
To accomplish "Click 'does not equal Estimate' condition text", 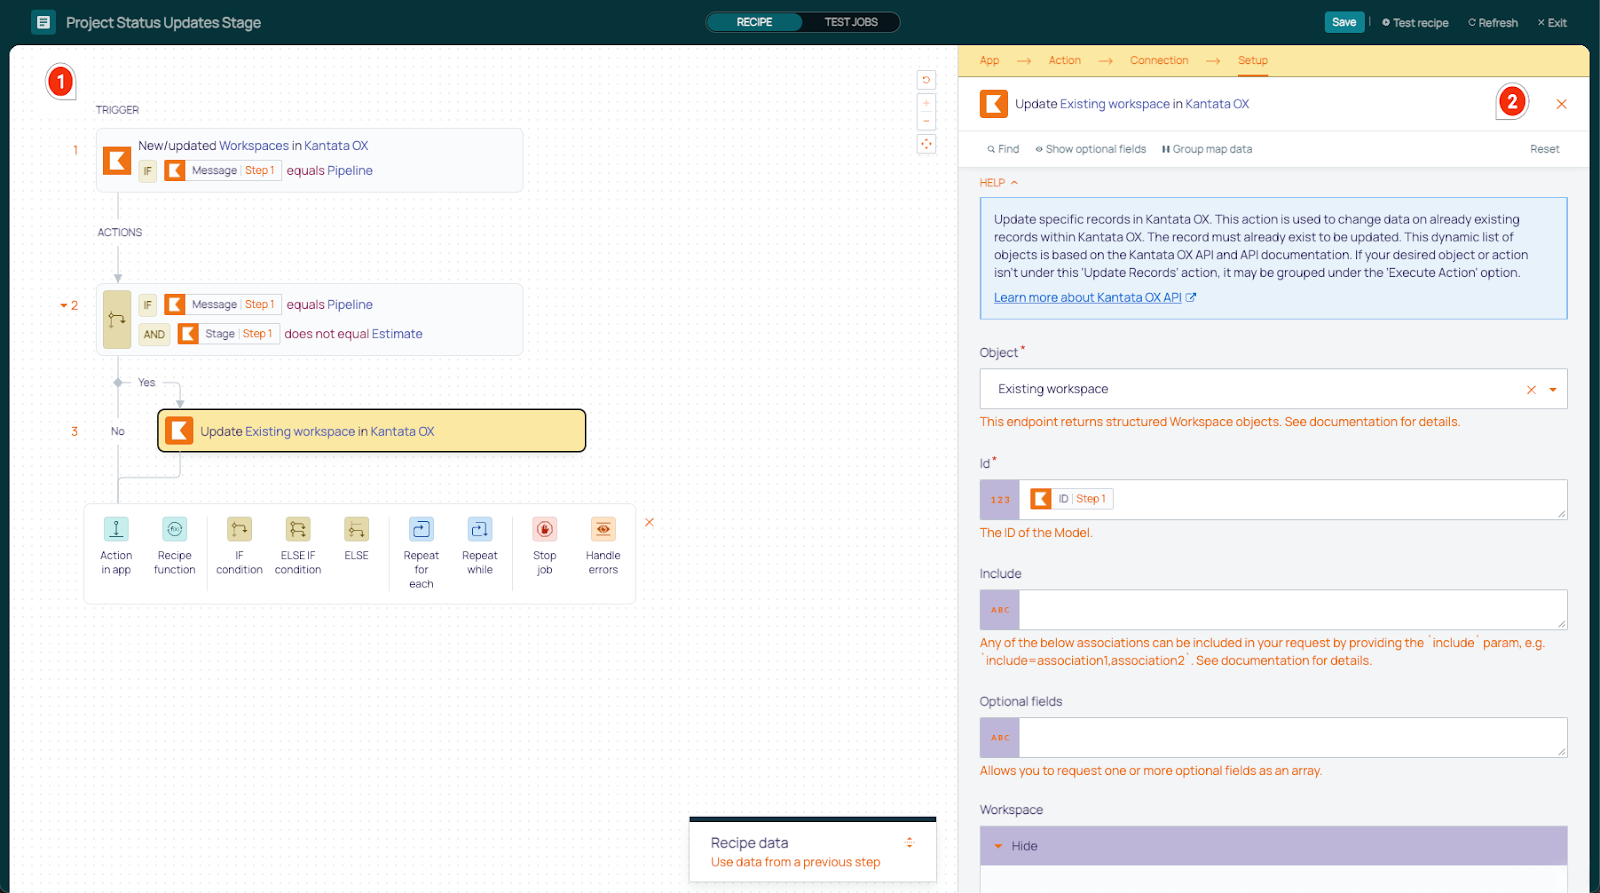I will [x=353, y=334].
